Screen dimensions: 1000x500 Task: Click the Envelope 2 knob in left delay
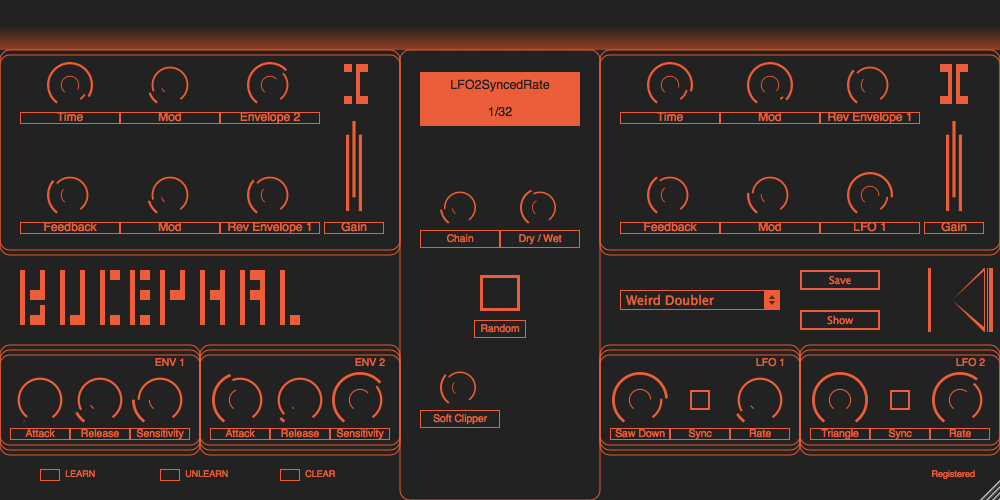(x=268, y=84)
